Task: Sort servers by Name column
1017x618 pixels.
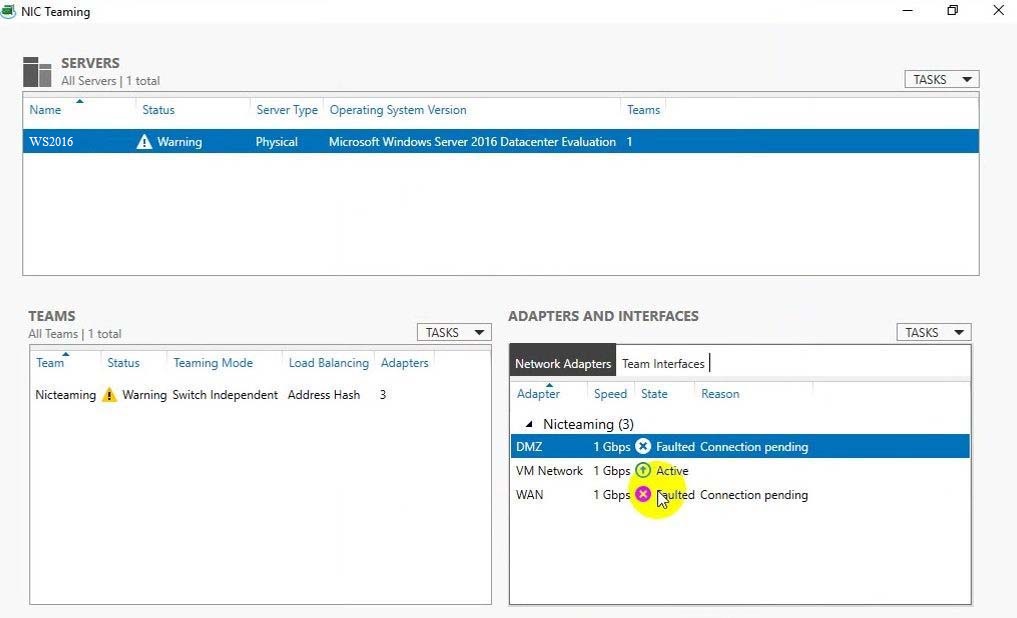Action: point(45,110)
